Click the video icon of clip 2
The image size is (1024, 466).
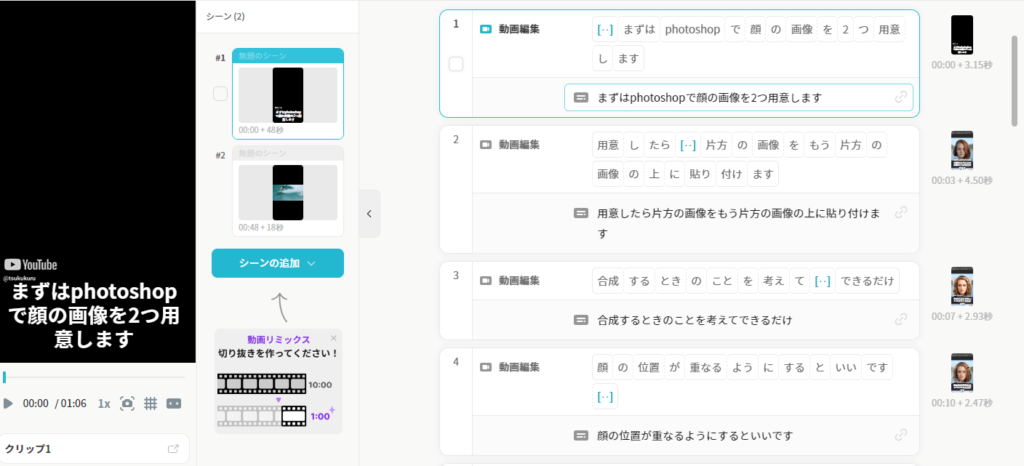pos(485,145)
